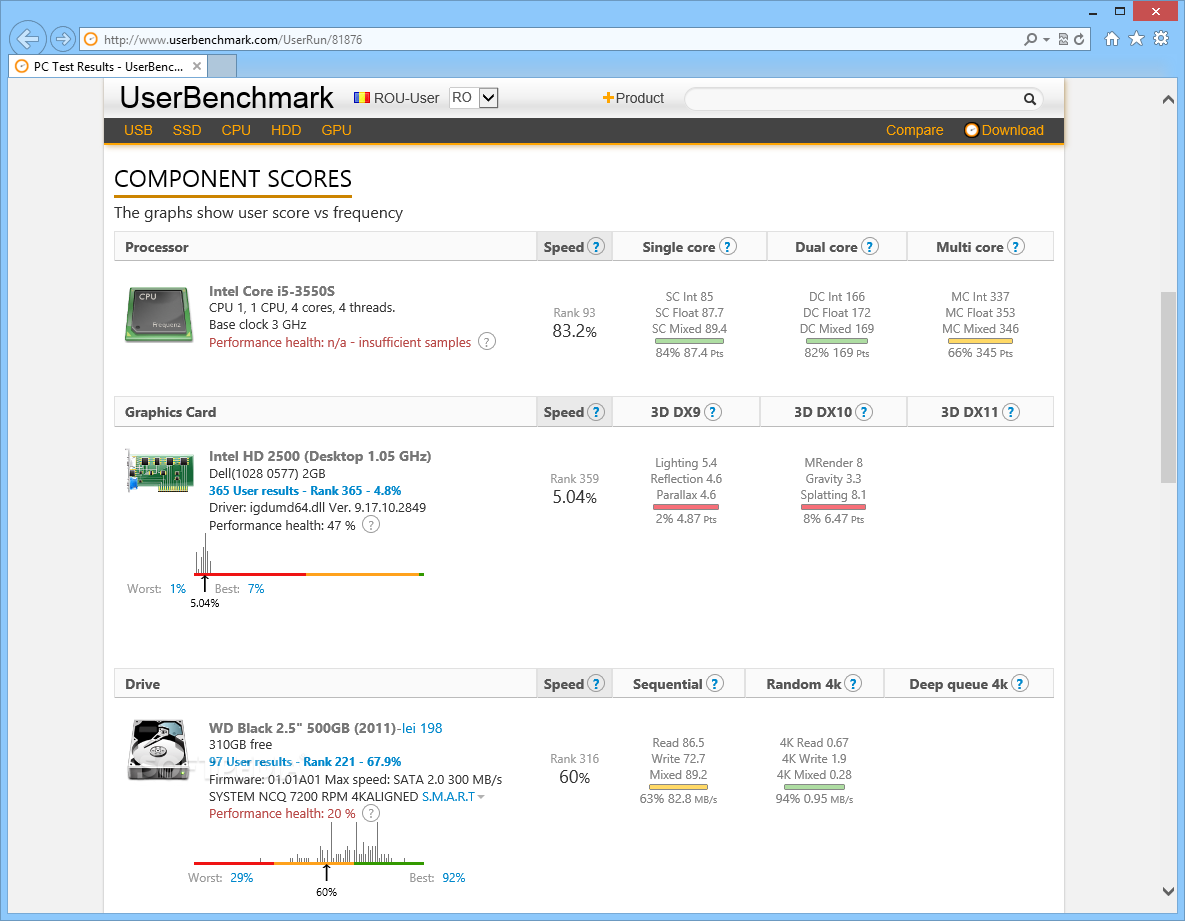The height and width of the screenshot is (921, 1185).
Task: Click the address bar search magnifier
Action: (1030, 39)
